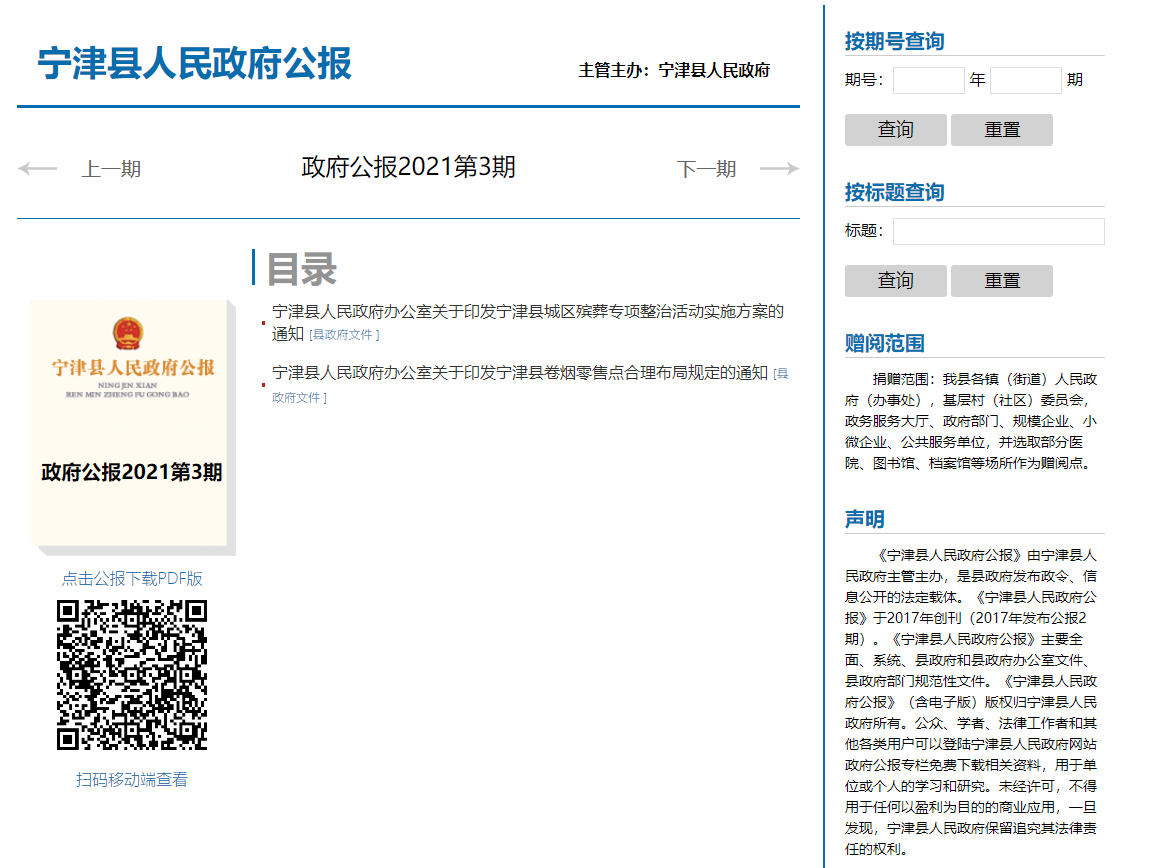
Task: Click the 宁津县人民政府公报 page title
Action: tap(195, 63)
